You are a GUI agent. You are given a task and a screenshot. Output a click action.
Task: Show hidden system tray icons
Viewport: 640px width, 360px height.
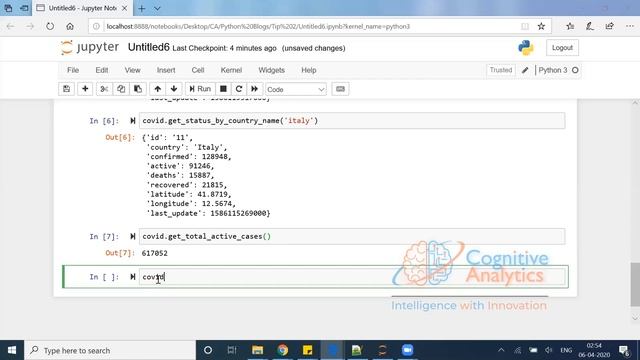[501, 350]
